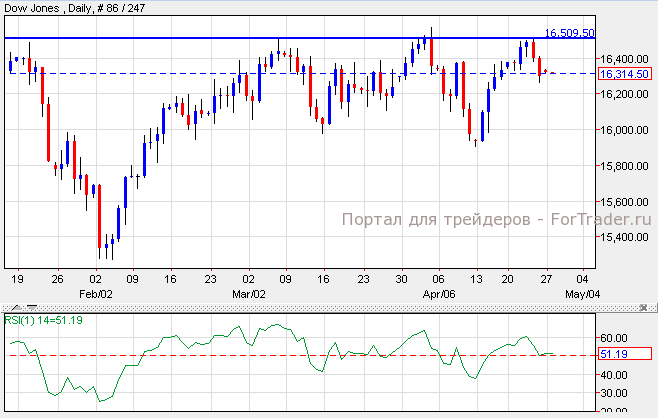Screen dimensions: 658x418
Task: Click the 'Feb/02' month label on the date axis
Action: 96,294
